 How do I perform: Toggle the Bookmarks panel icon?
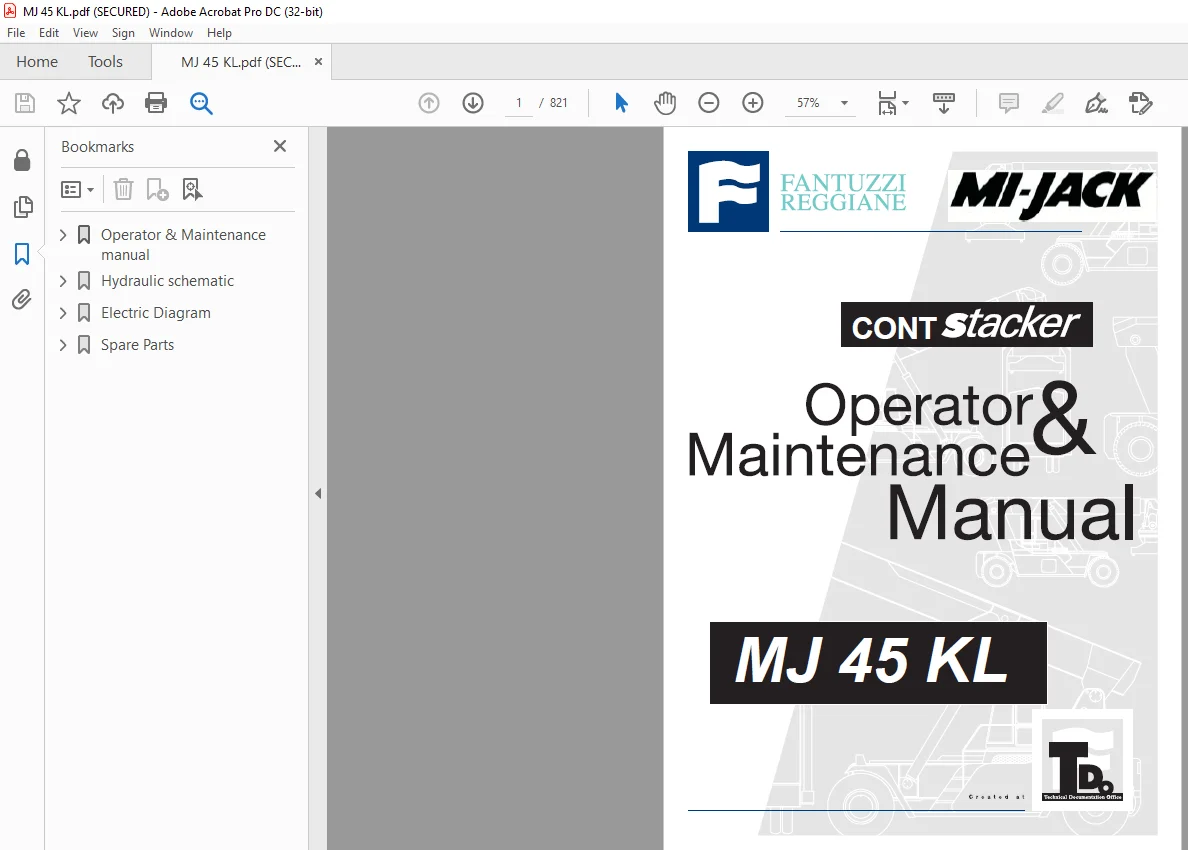coord(22,254)
